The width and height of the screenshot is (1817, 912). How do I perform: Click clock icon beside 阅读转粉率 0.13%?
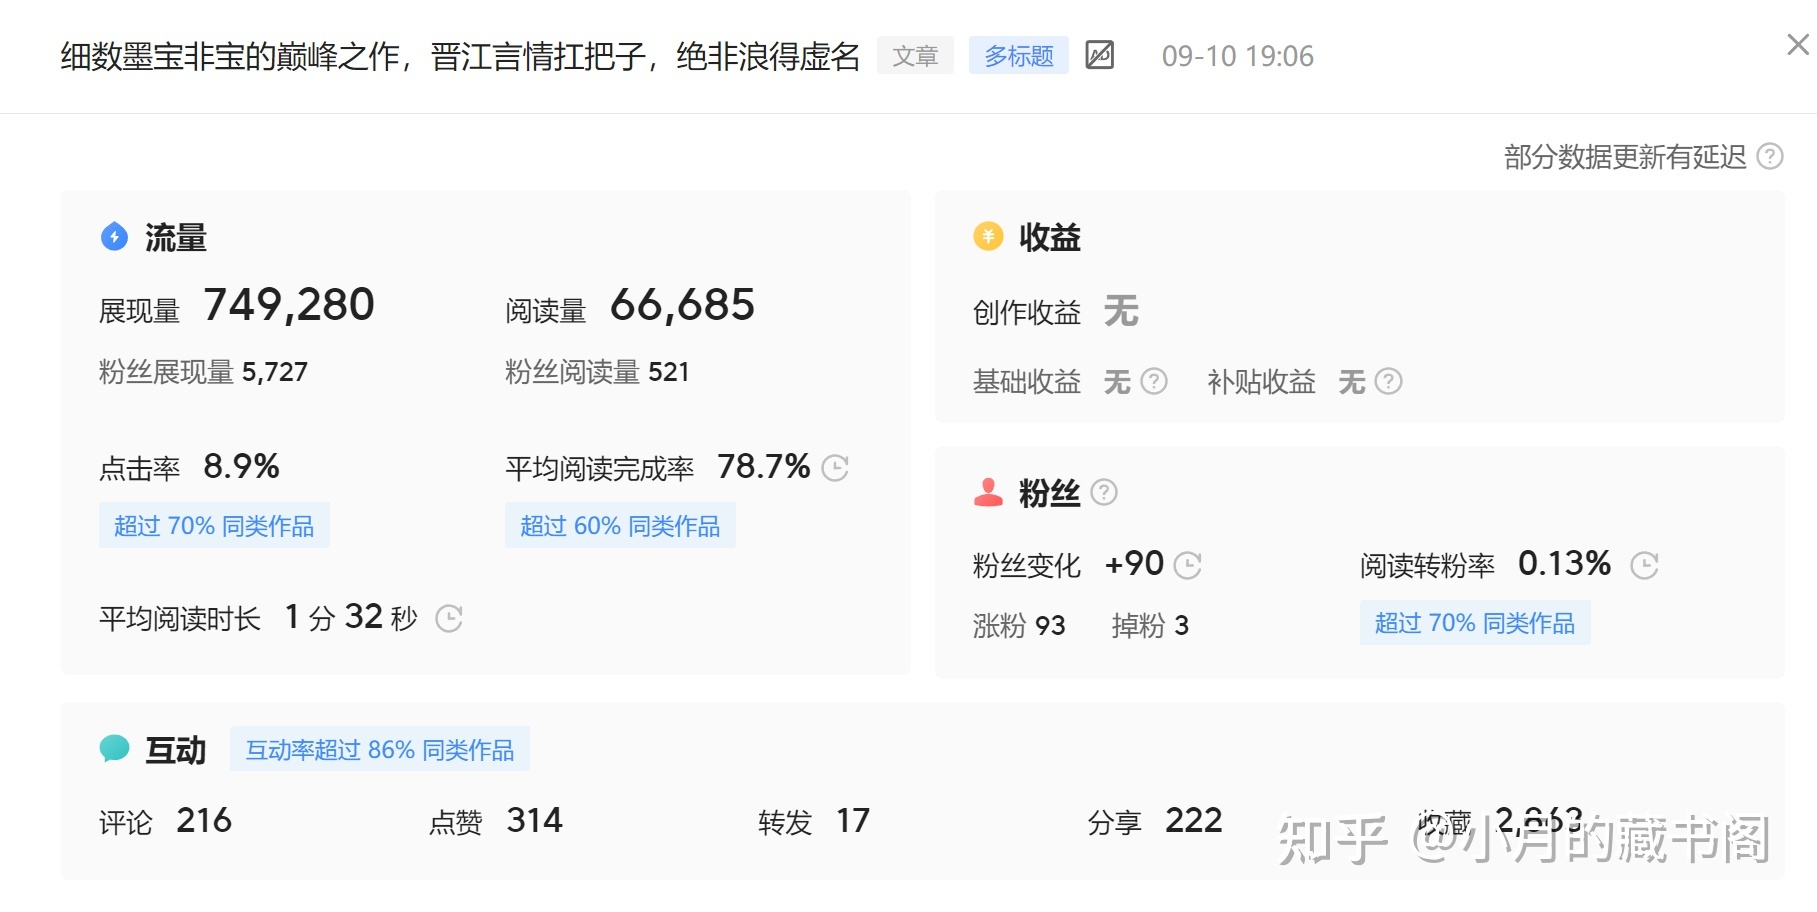[1644, 566]
